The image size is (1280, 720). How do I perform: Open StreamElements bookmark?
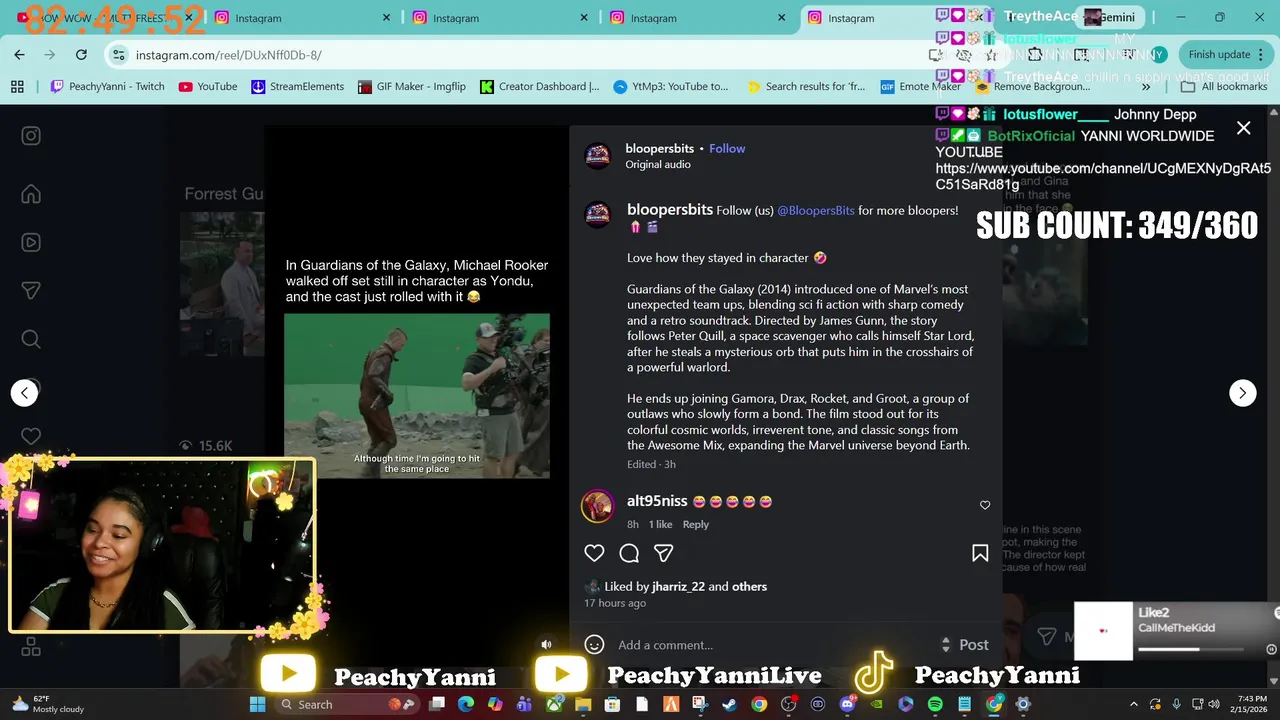(297, 87)
